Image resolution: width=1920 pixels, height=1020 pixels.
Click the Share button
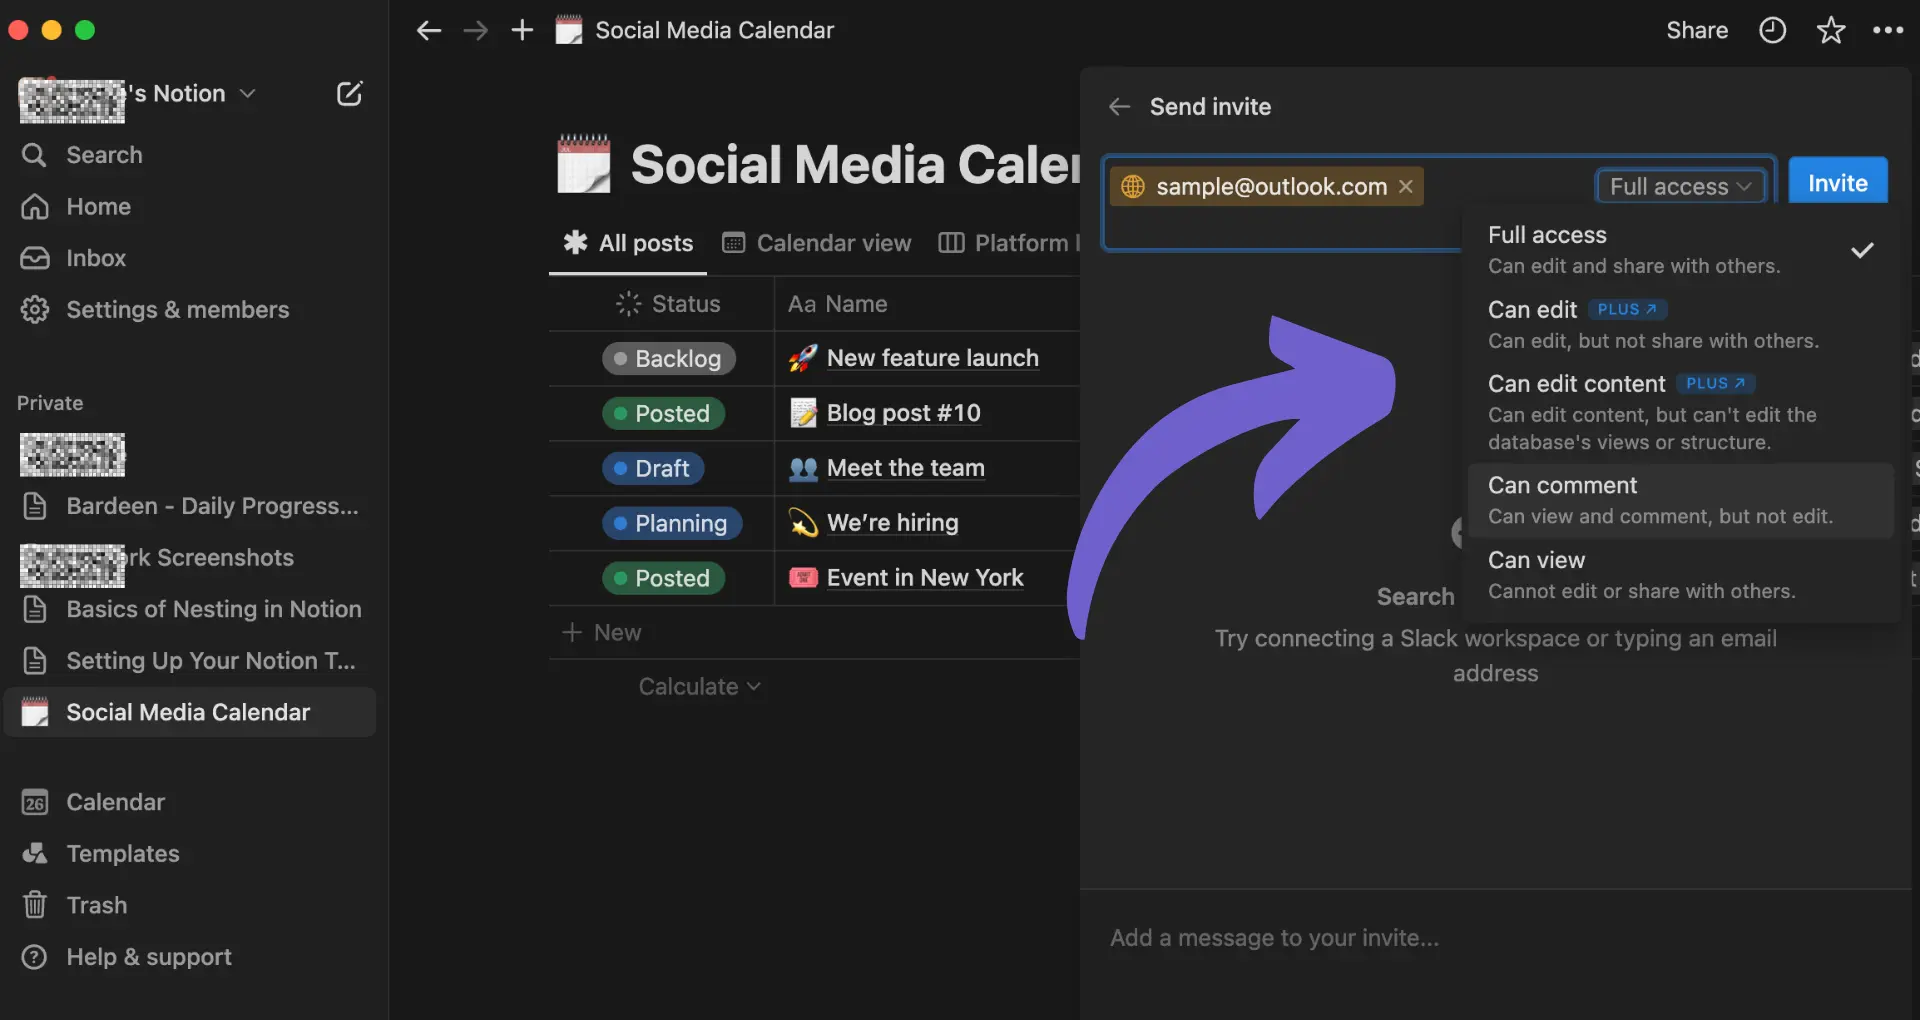pos(1697,30)
